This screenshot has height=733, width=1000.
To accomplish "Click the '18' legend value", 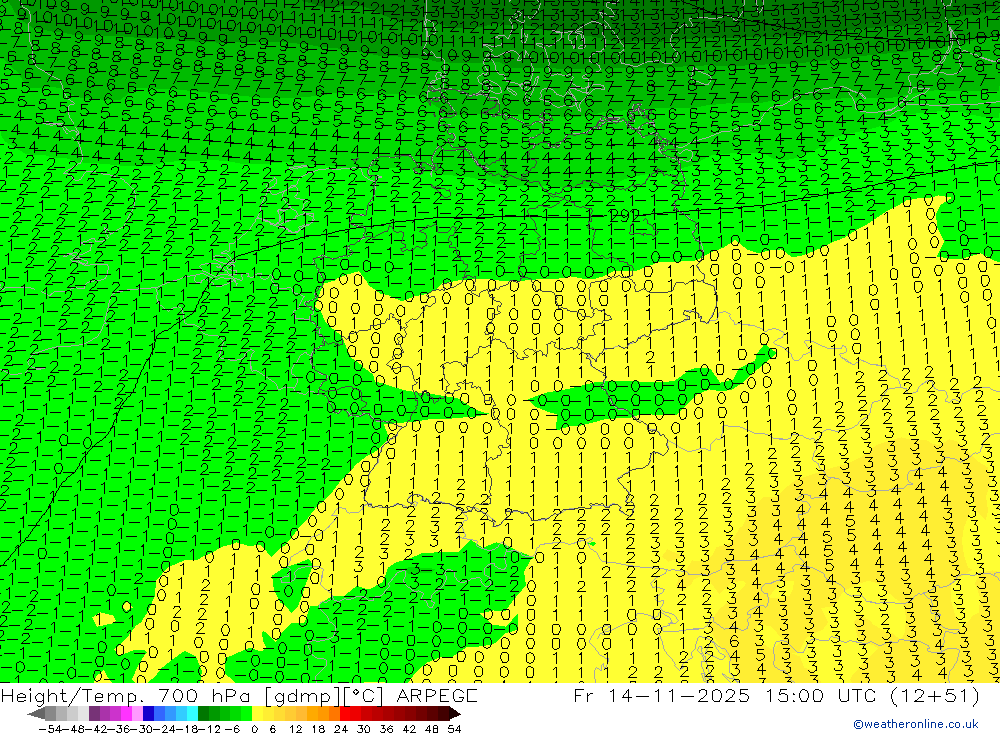I will click(318, 729).
